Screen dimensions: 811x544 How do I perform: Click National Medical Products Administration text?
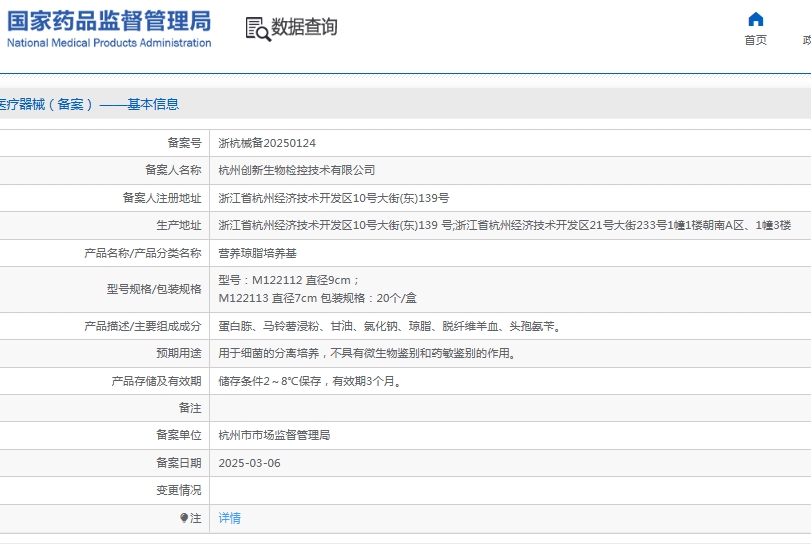pyautogui.click(x=109, y=43)
